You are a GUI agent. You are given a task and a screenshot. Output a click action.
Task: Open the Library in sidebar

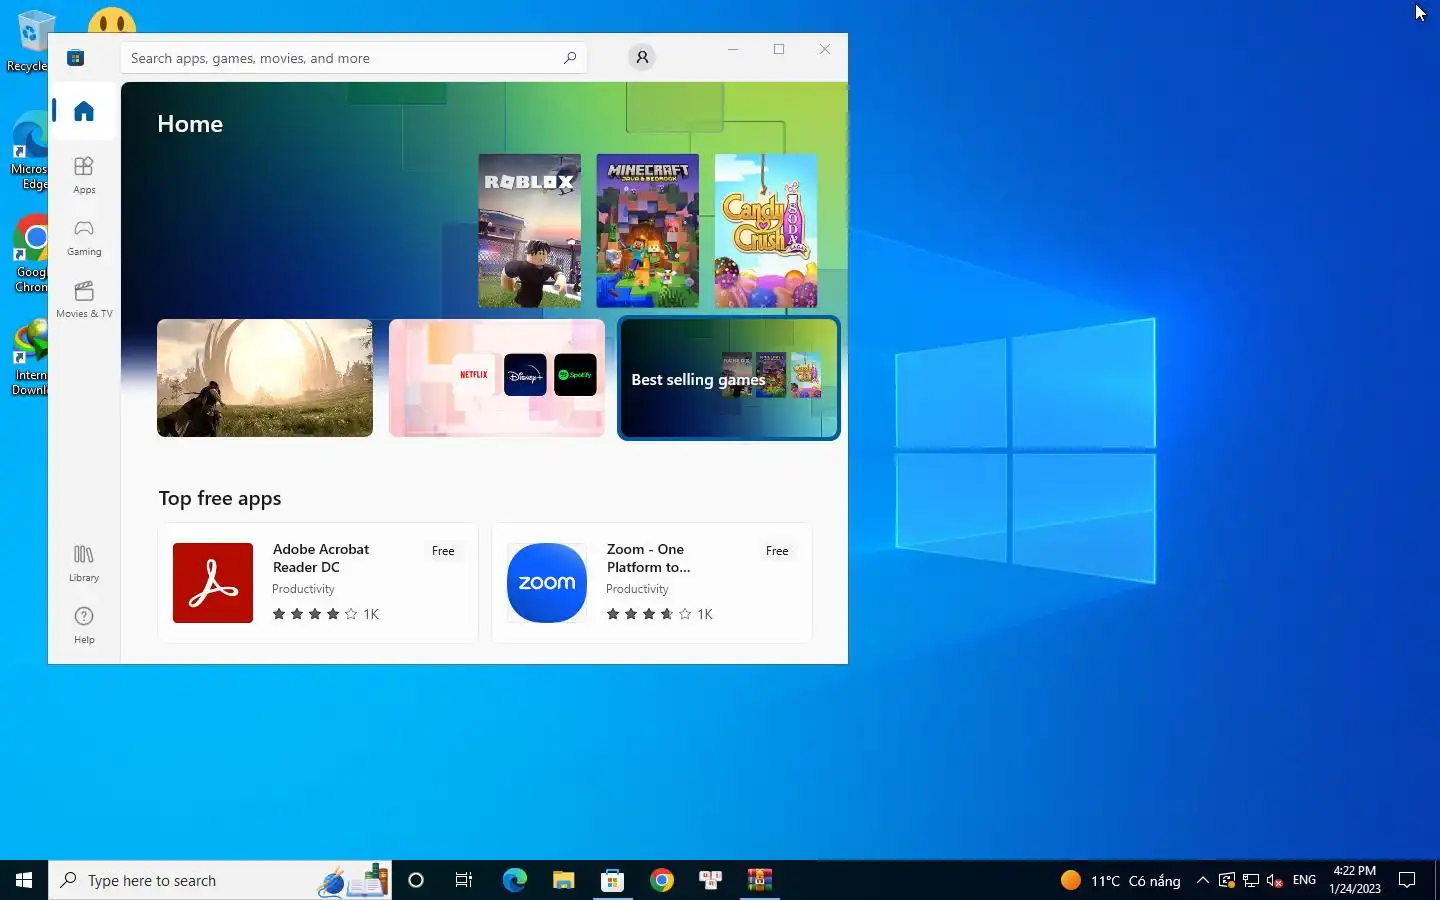84,564
